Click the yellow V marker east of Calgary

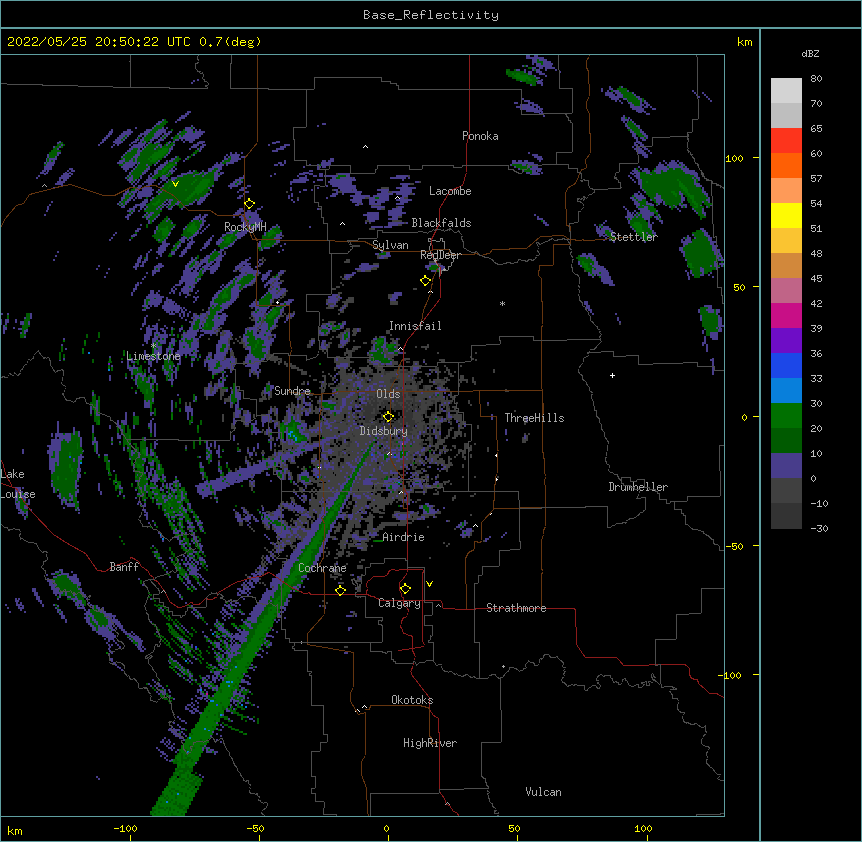click(x=429, y=584)
